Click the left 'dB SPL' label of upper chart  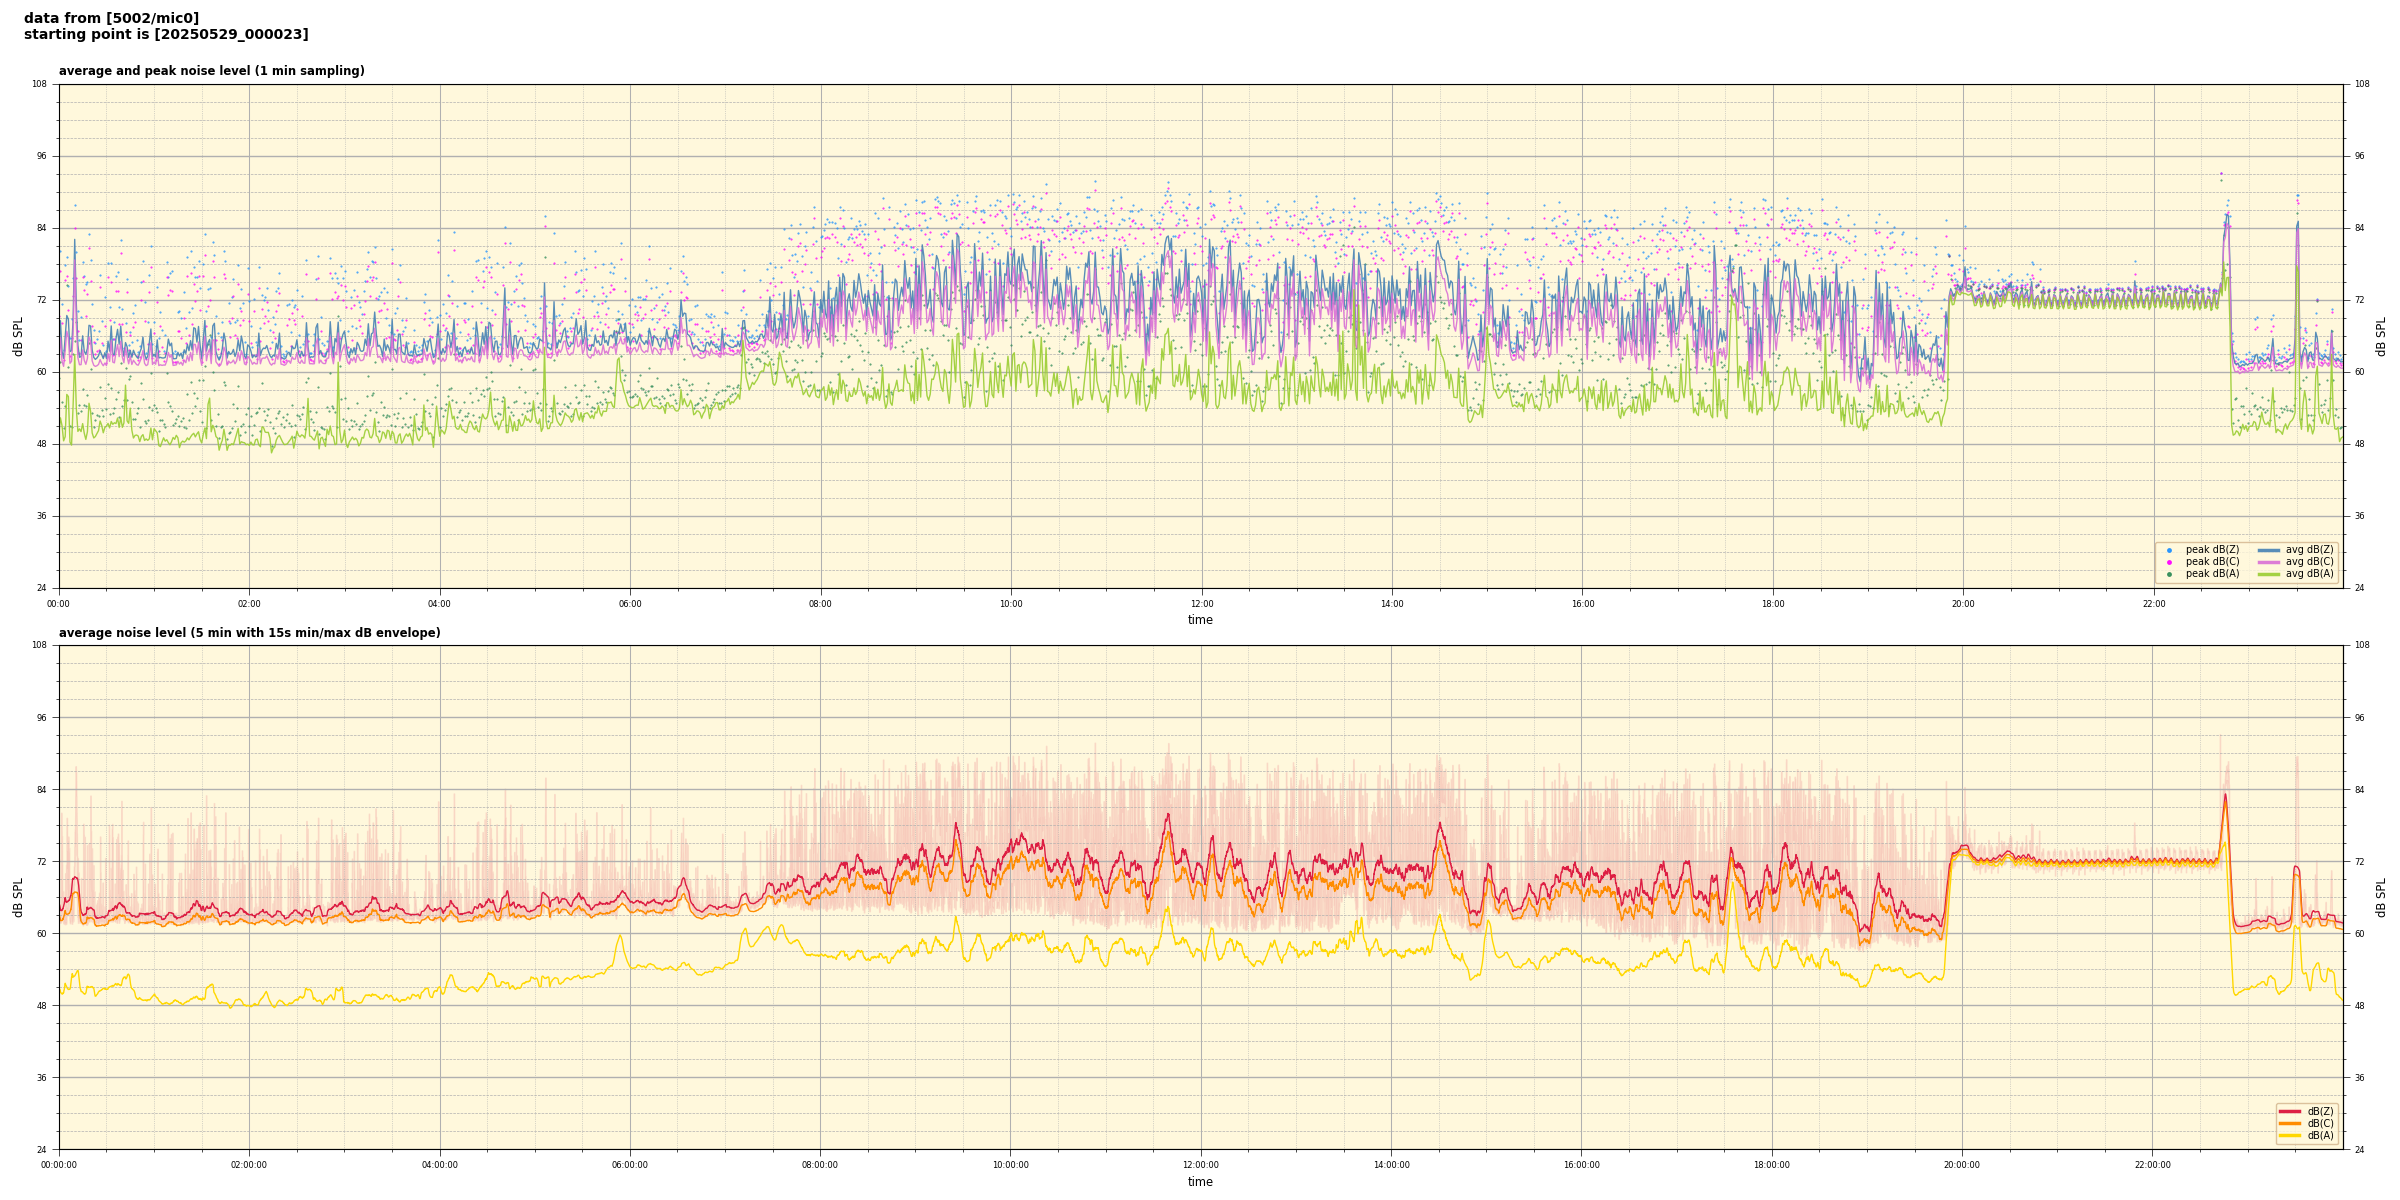[x=18, y=336]
